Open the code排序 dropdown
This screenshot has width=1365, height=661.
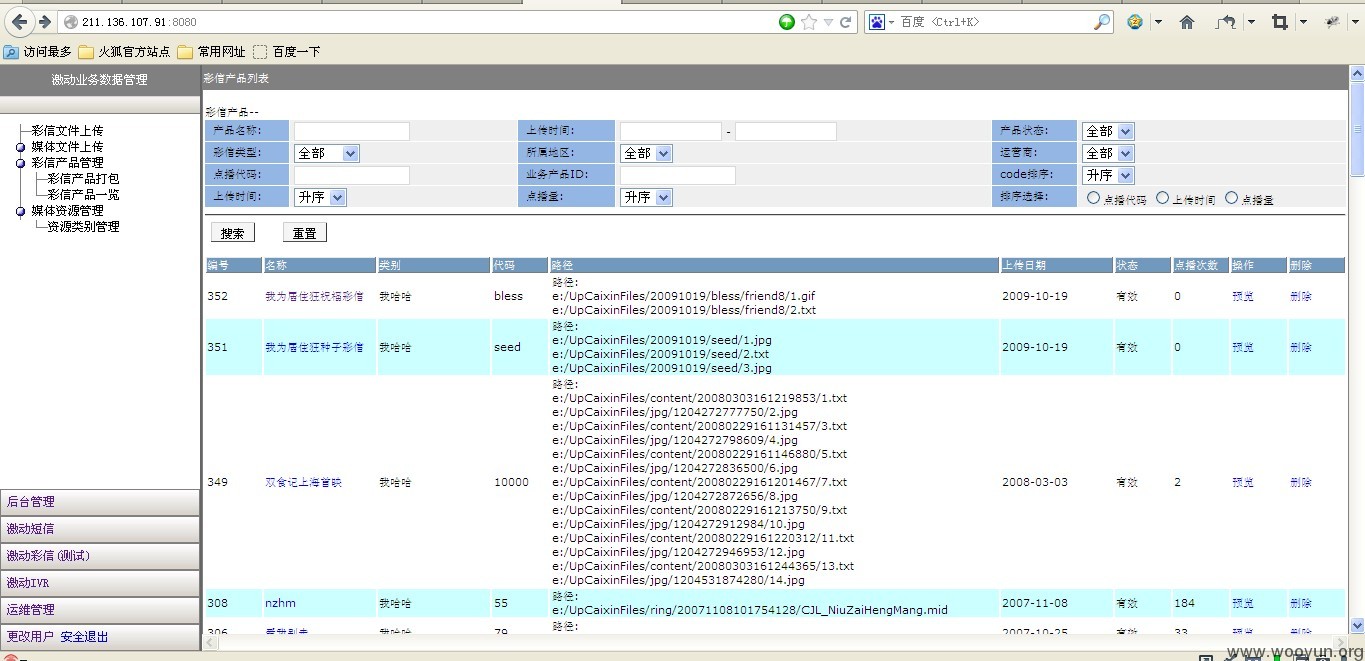point(1108,175)
